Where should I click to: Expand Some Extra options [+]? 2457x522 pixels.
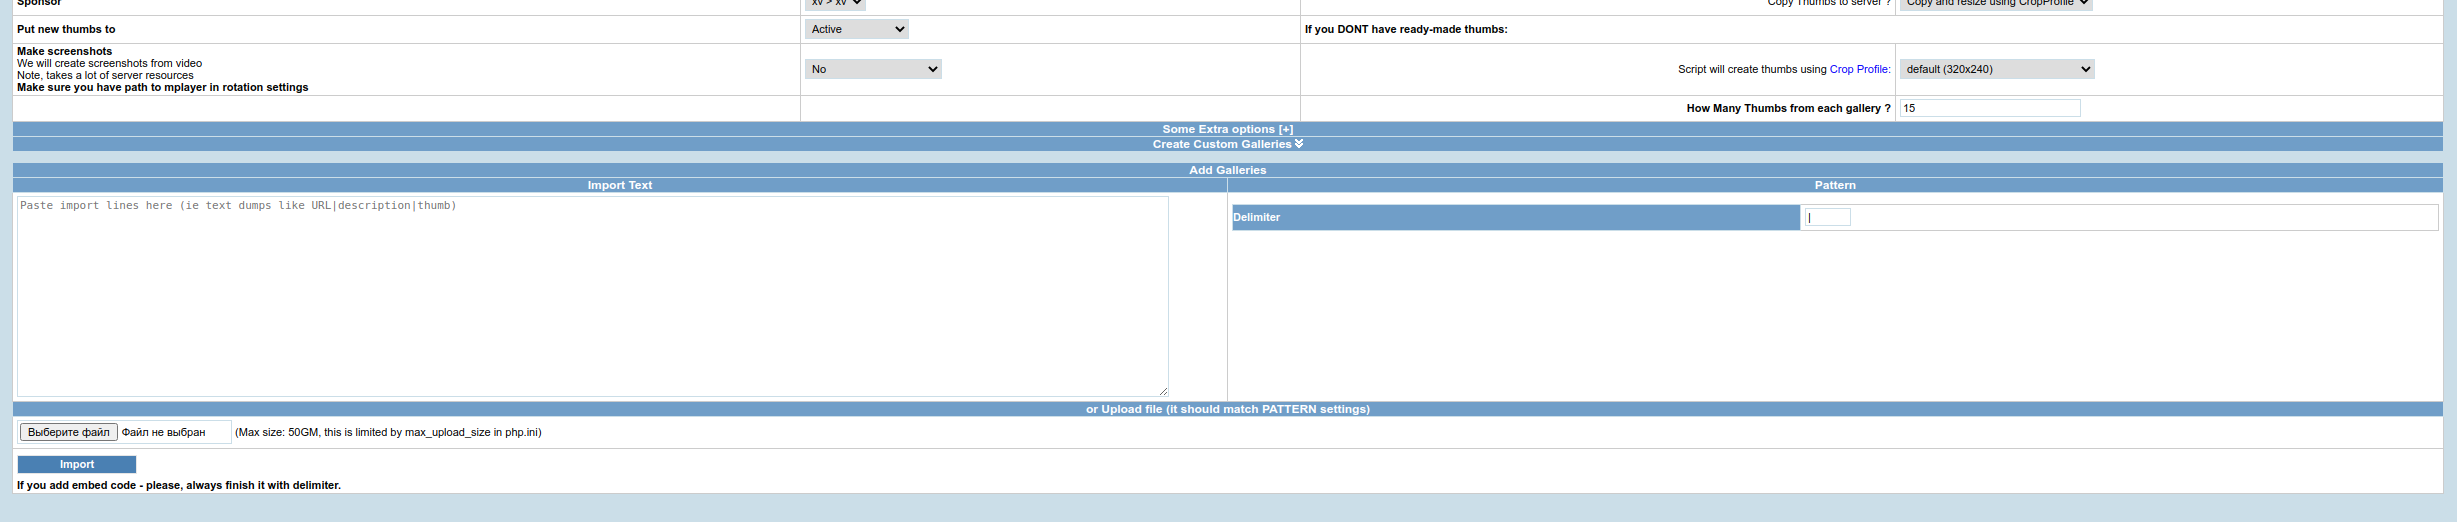click(x=1227, y=129)
